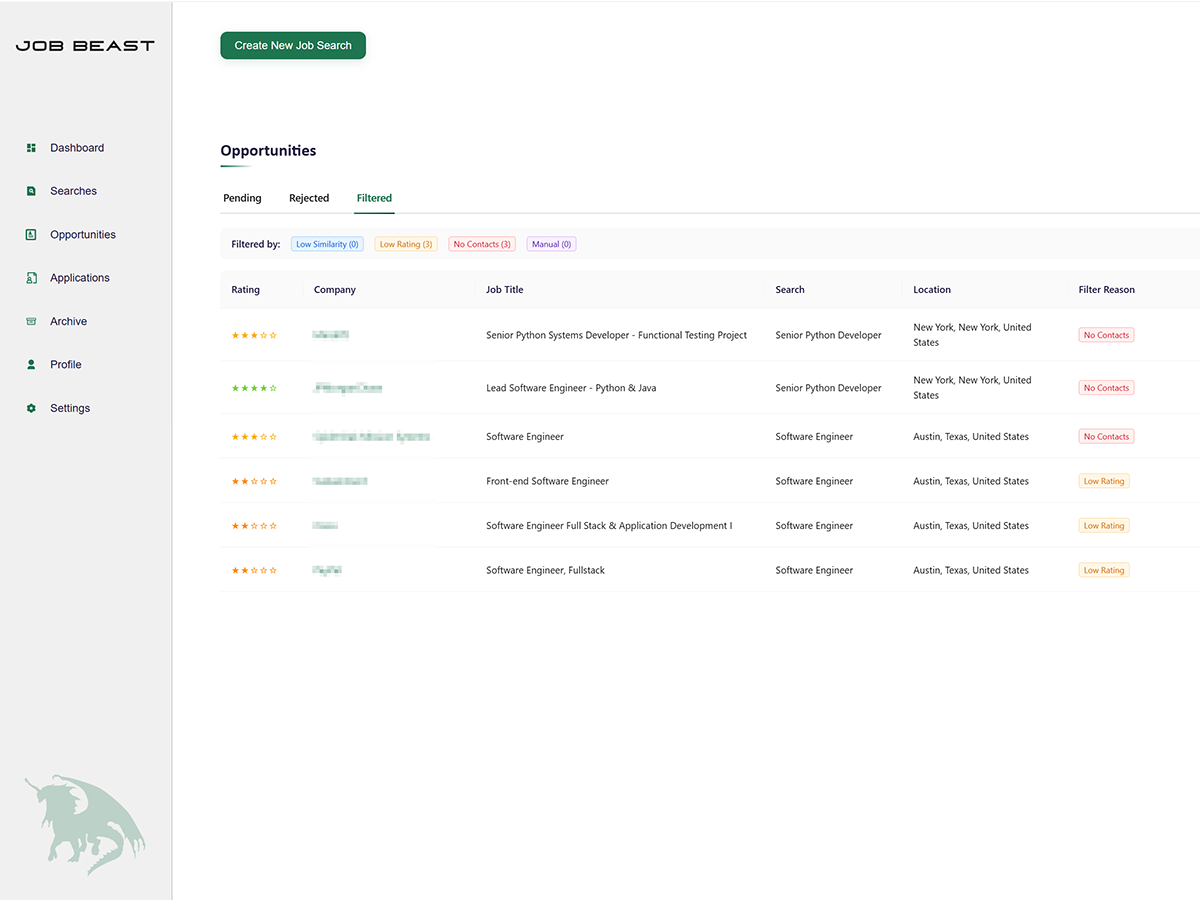Click the No Contacts badge on Software Engineer row
This screenshot has width=1200, height=900.
(x=1105, y=436)
